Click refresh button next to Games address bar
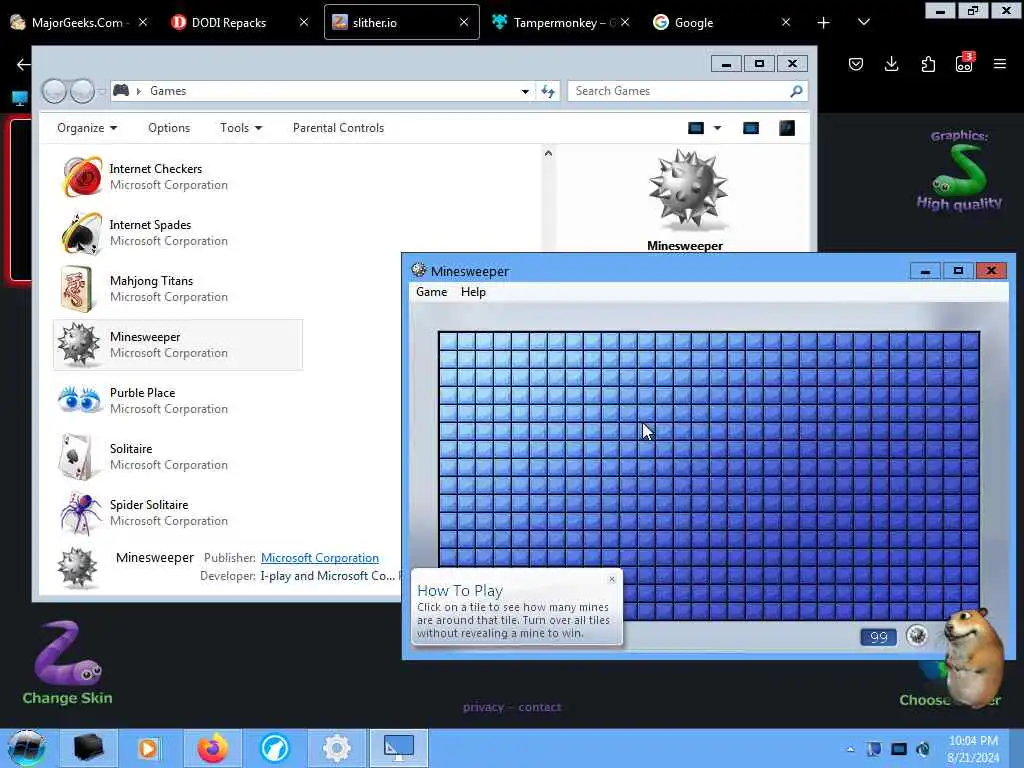The width and height of the screenshot is (1024, 768). coord(547,91)
